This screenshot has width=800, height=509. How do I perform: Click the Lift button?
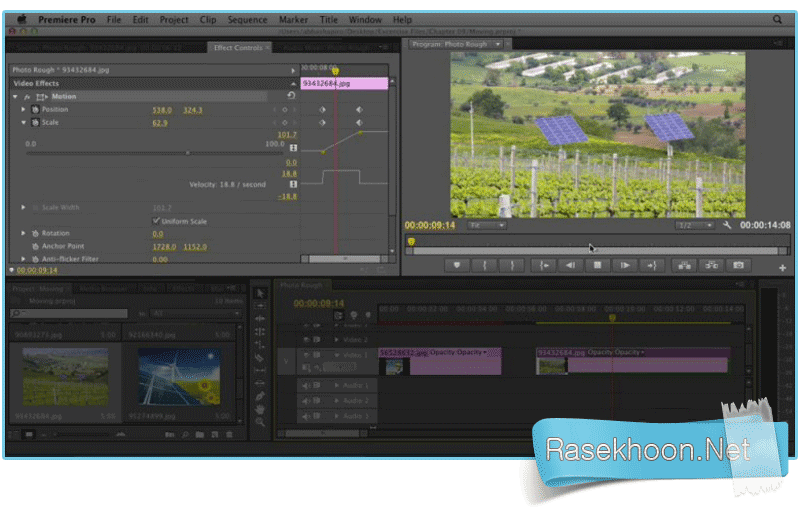pyautogui.click(x=684, y=265)
